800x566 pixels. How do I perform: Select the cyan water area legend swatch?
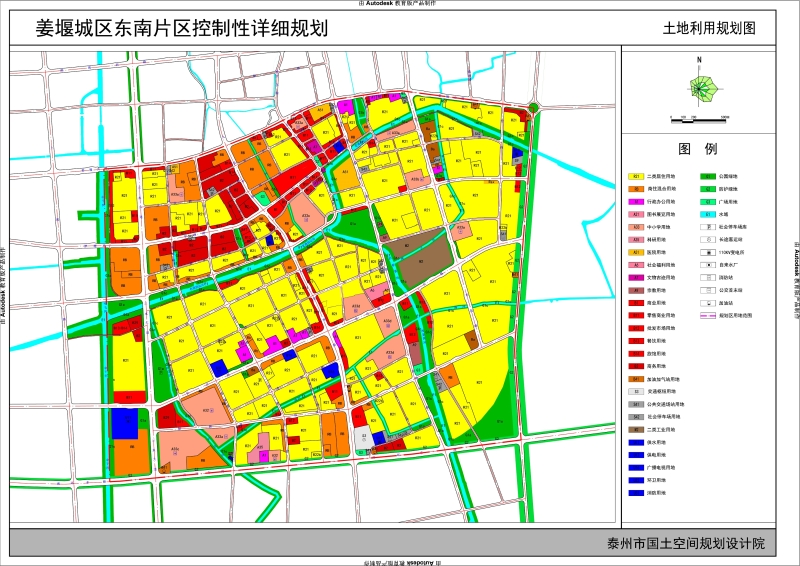click(707, 214)
